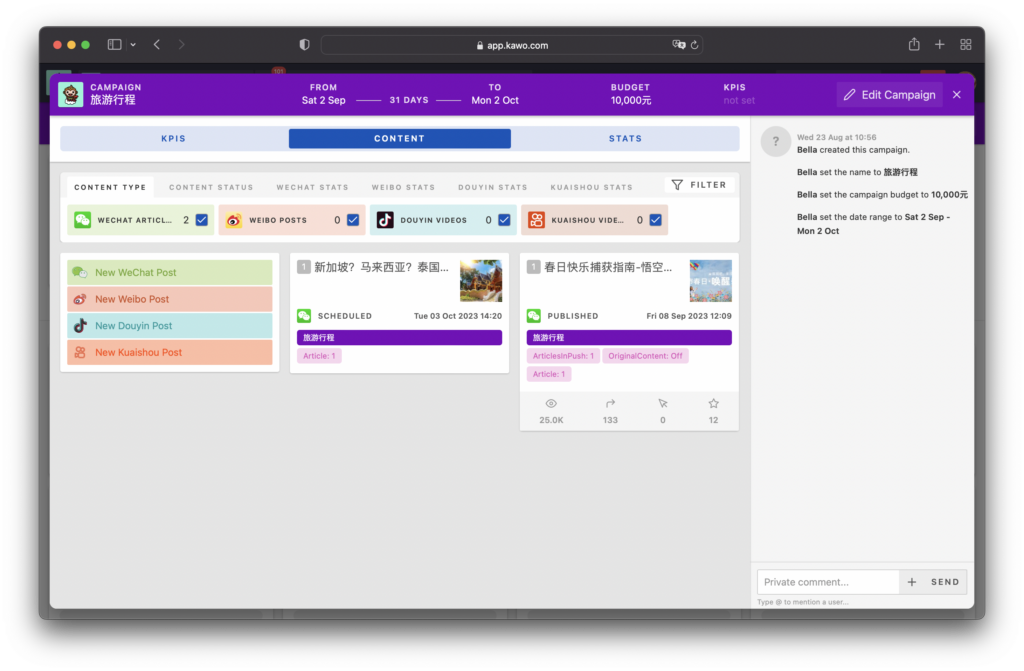Click the Kuaishou icon beside New Kuaishou Post

click(80, 352)
